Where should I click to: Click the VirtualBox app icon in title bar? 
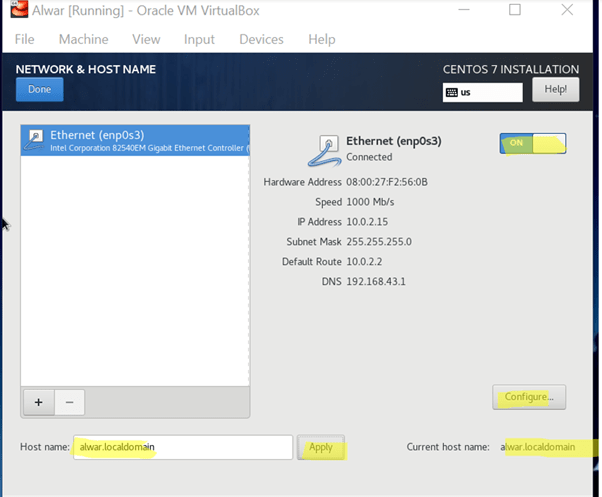[17, 10]
